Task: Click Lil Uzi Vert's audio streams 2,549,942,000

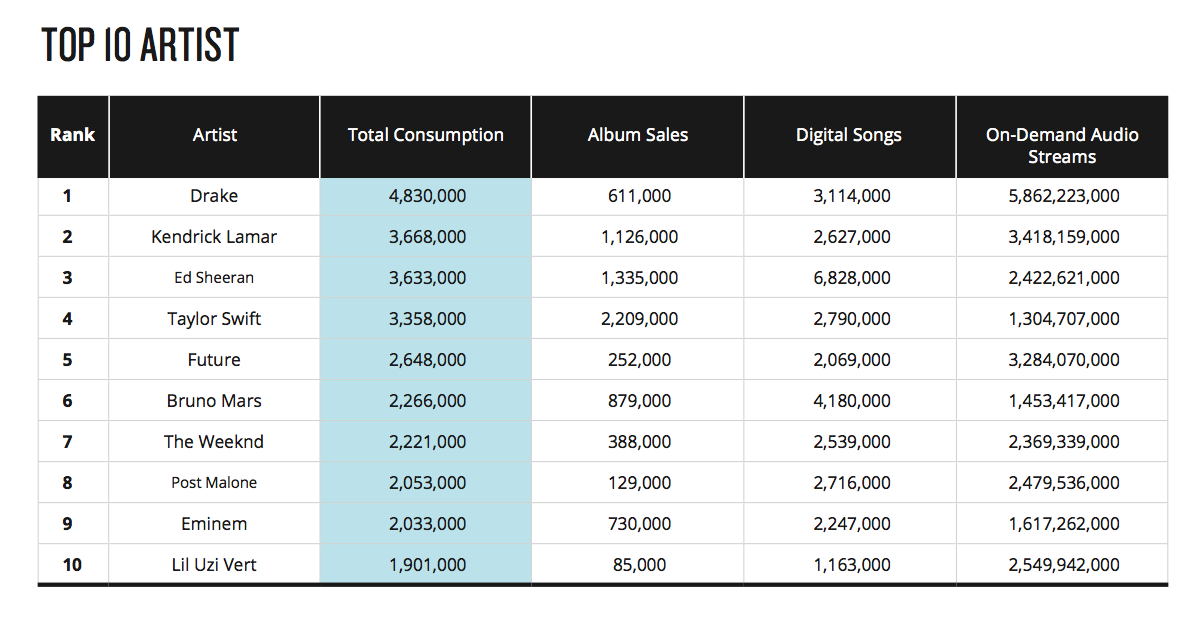Action: tap(1064, 566)
